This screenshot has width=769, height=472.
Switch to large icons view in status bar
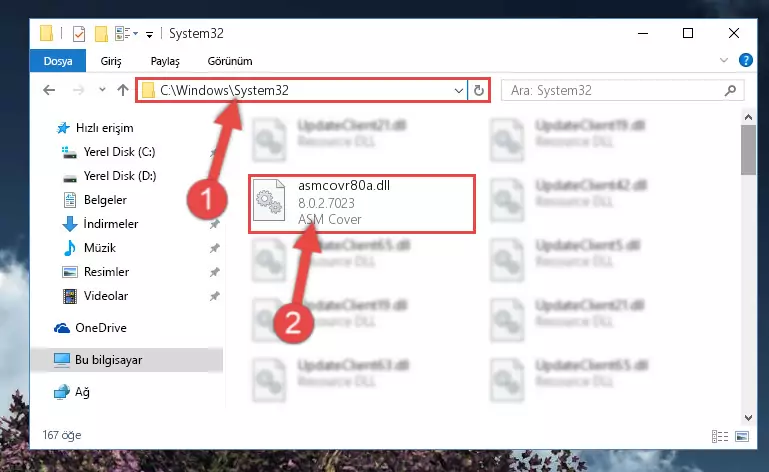742,436
